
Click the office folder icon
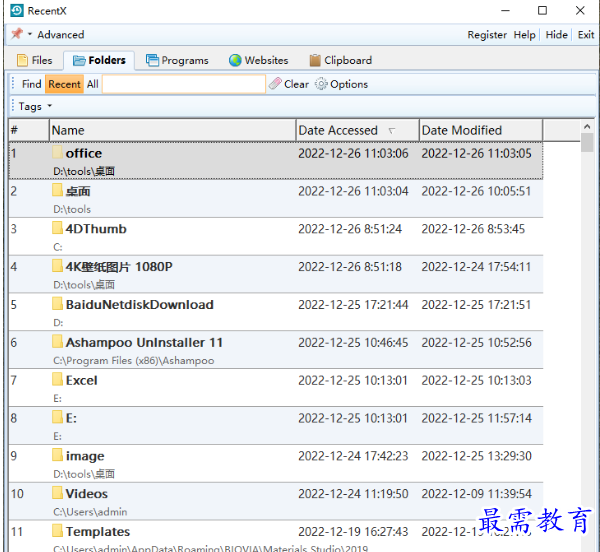pyautogui.click(x=58, y=153)
